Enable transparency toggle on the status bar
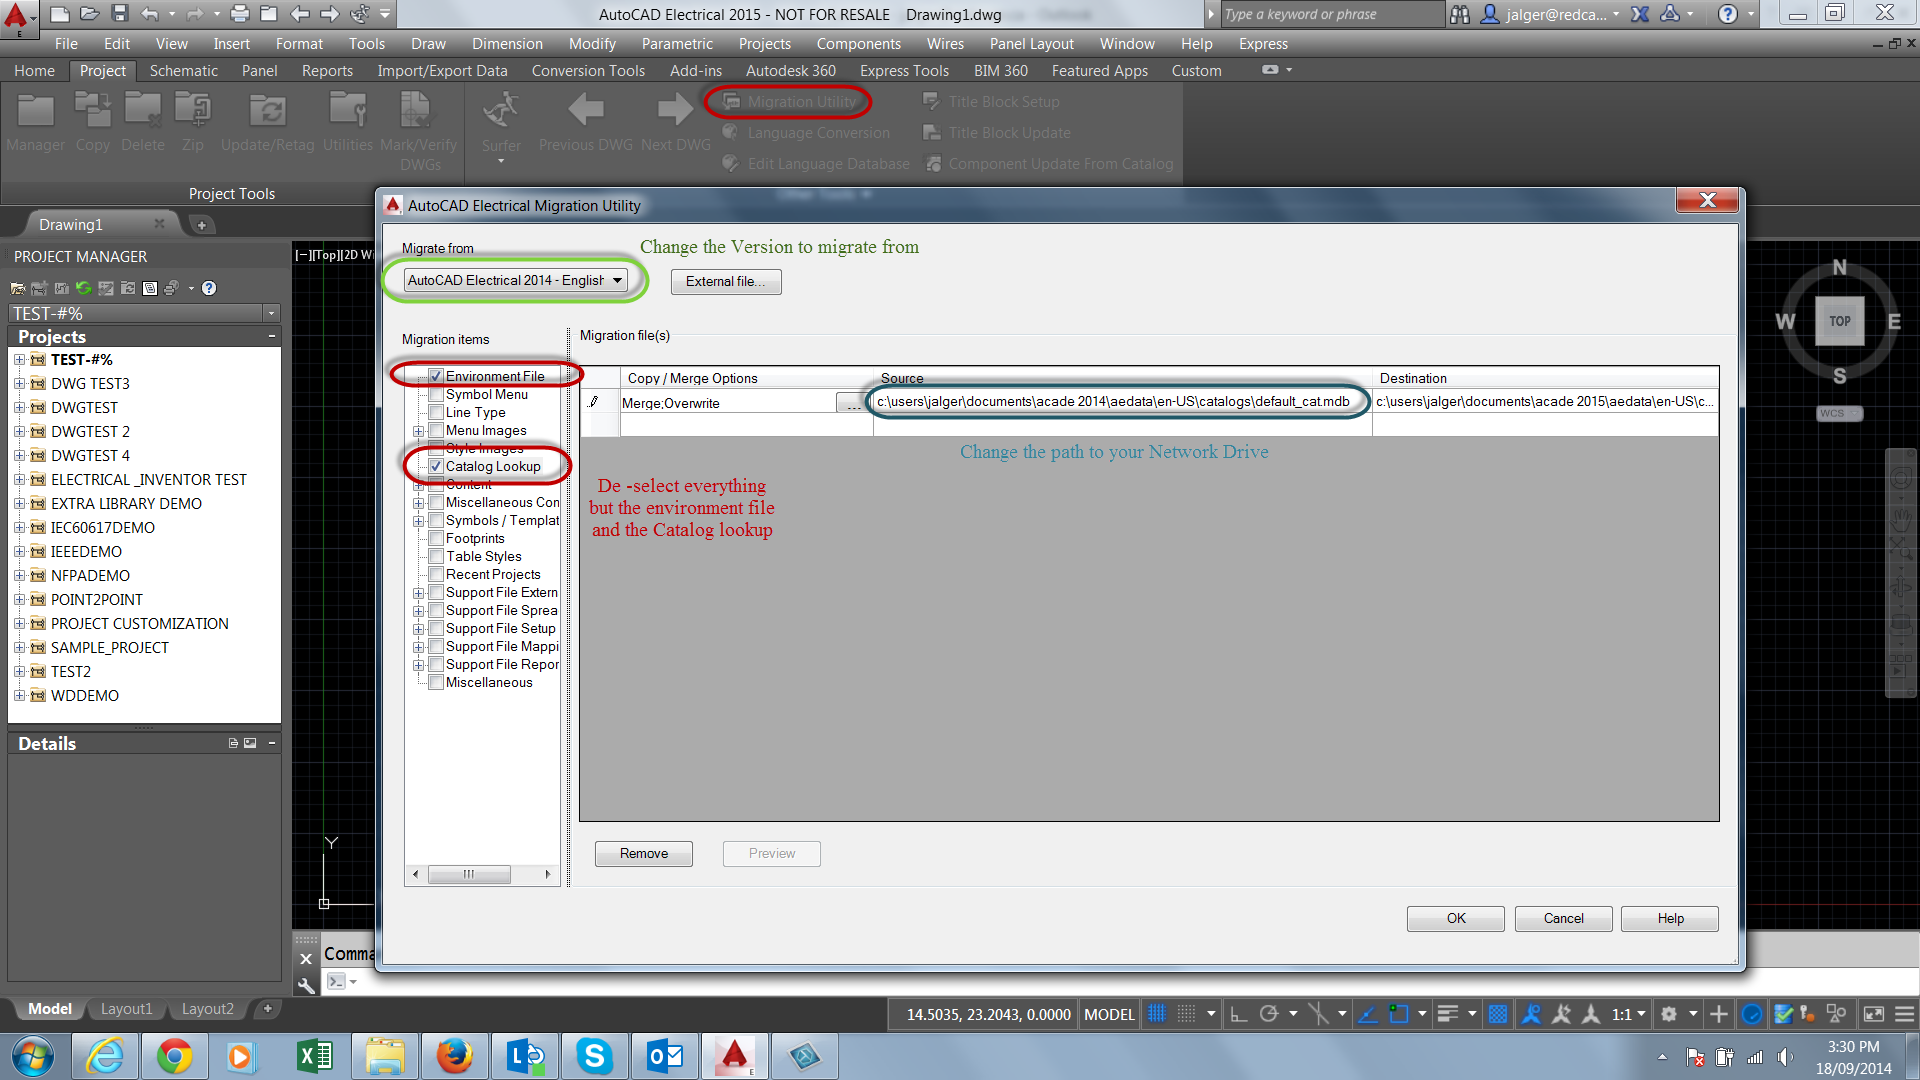1920x1080 pixels. pyautogui.click(x=1497, y=1013)
